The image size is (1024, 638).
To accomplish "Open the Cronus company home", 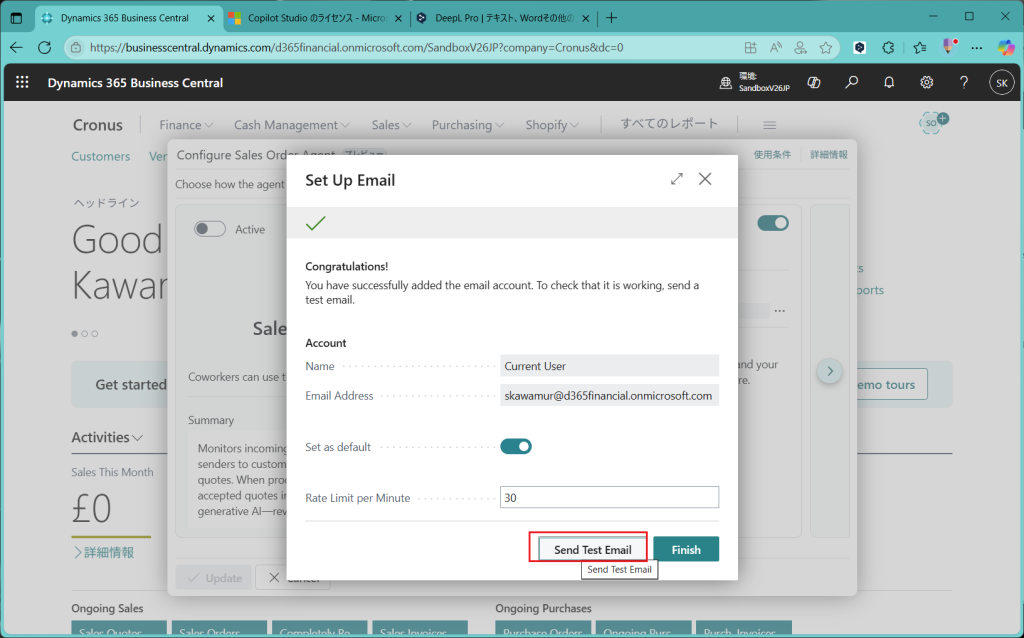I will (x=97, y=125).
